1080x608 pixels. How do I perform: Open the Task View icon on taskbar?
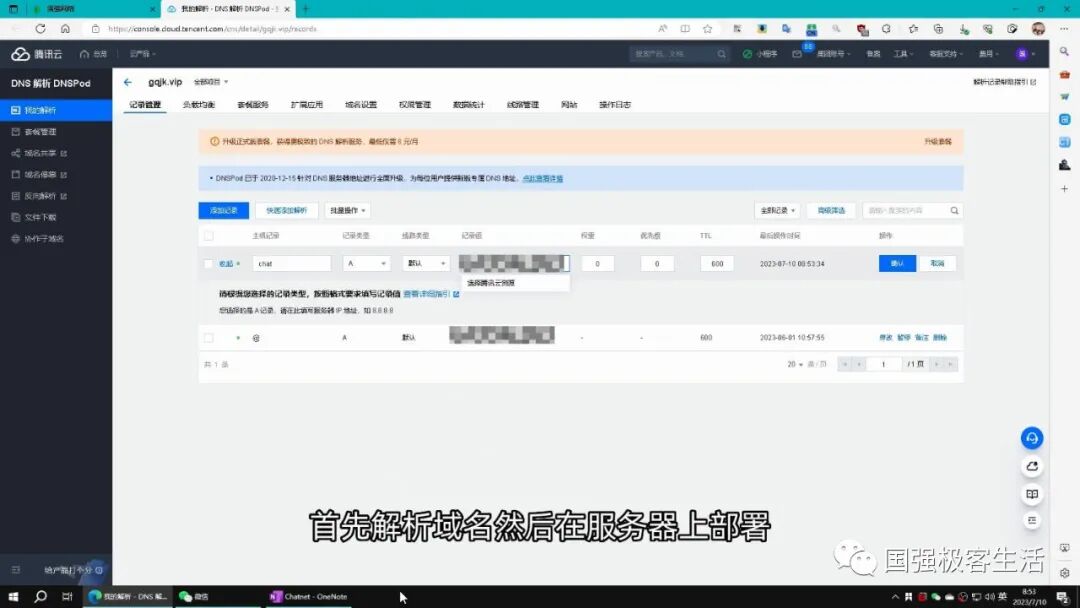click(x=67, y=596)
